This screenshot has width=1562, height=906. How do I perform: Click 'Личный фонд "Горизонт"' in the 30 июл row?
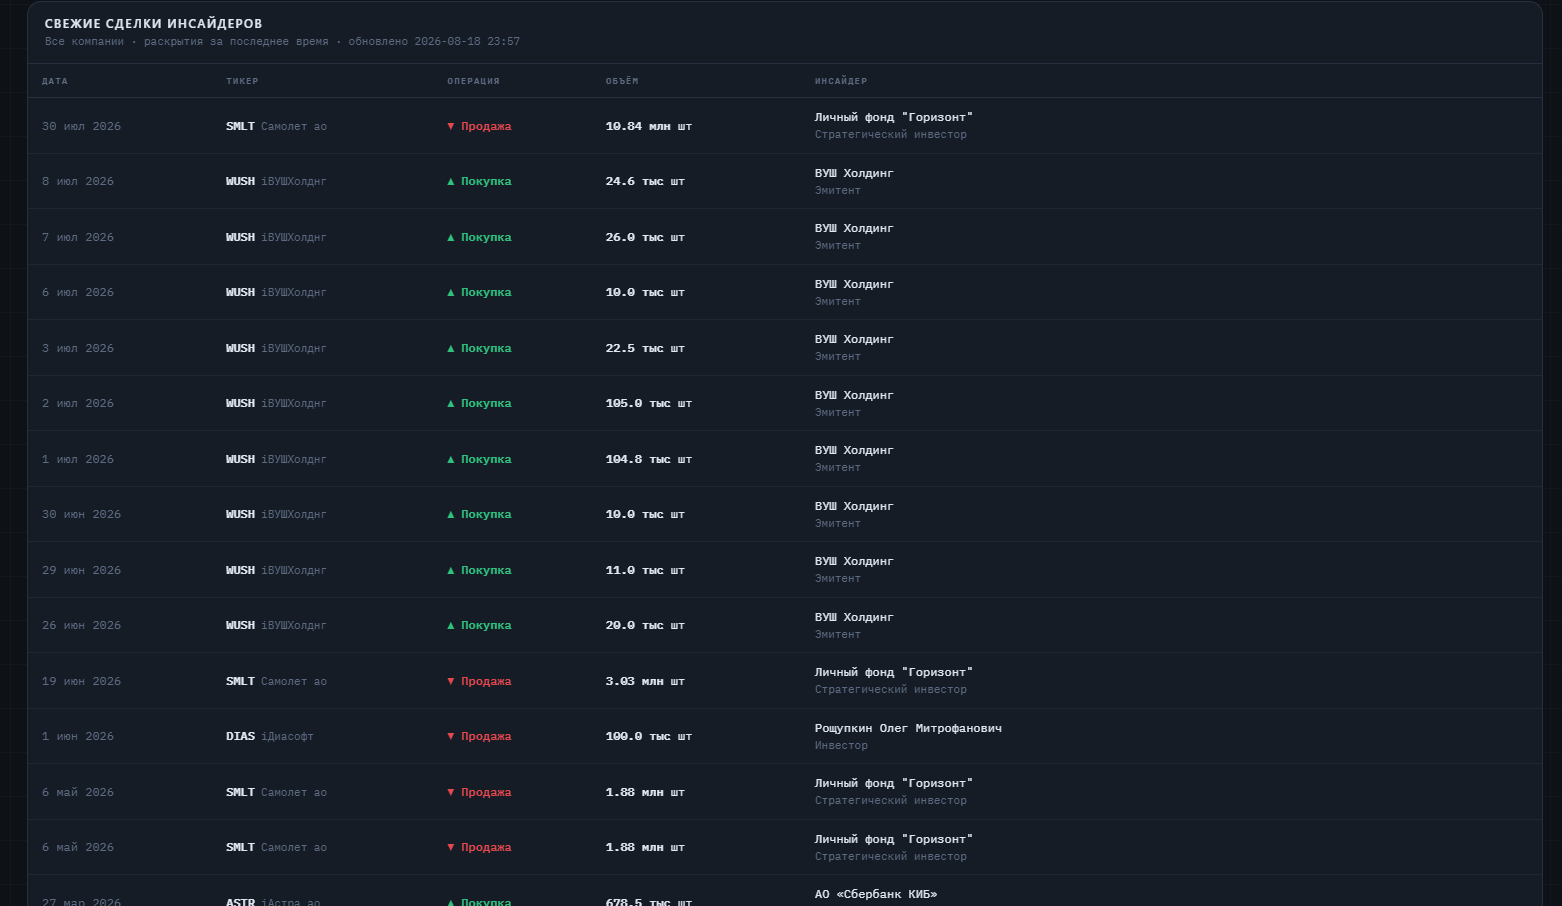[x=894, y=117]
